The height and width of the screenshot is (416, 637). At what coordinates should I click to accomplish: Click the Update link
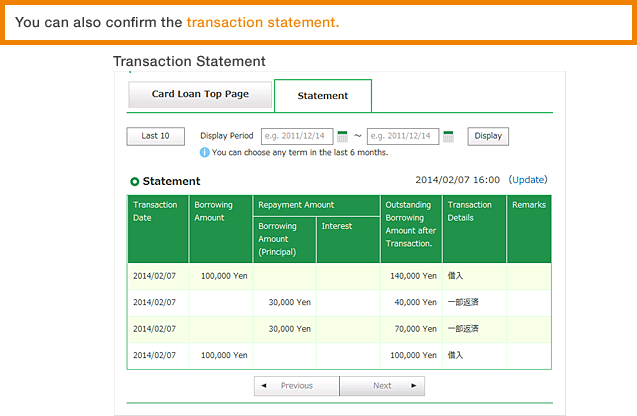click(x=528, y=180)
